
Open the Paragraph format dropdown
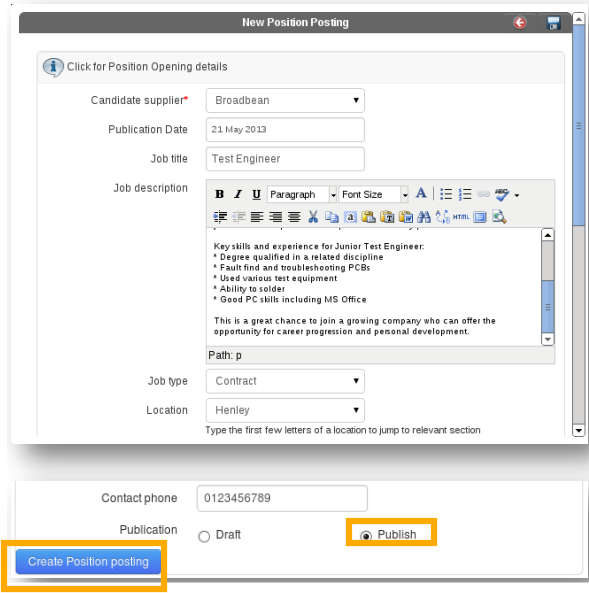coord(301,195)
